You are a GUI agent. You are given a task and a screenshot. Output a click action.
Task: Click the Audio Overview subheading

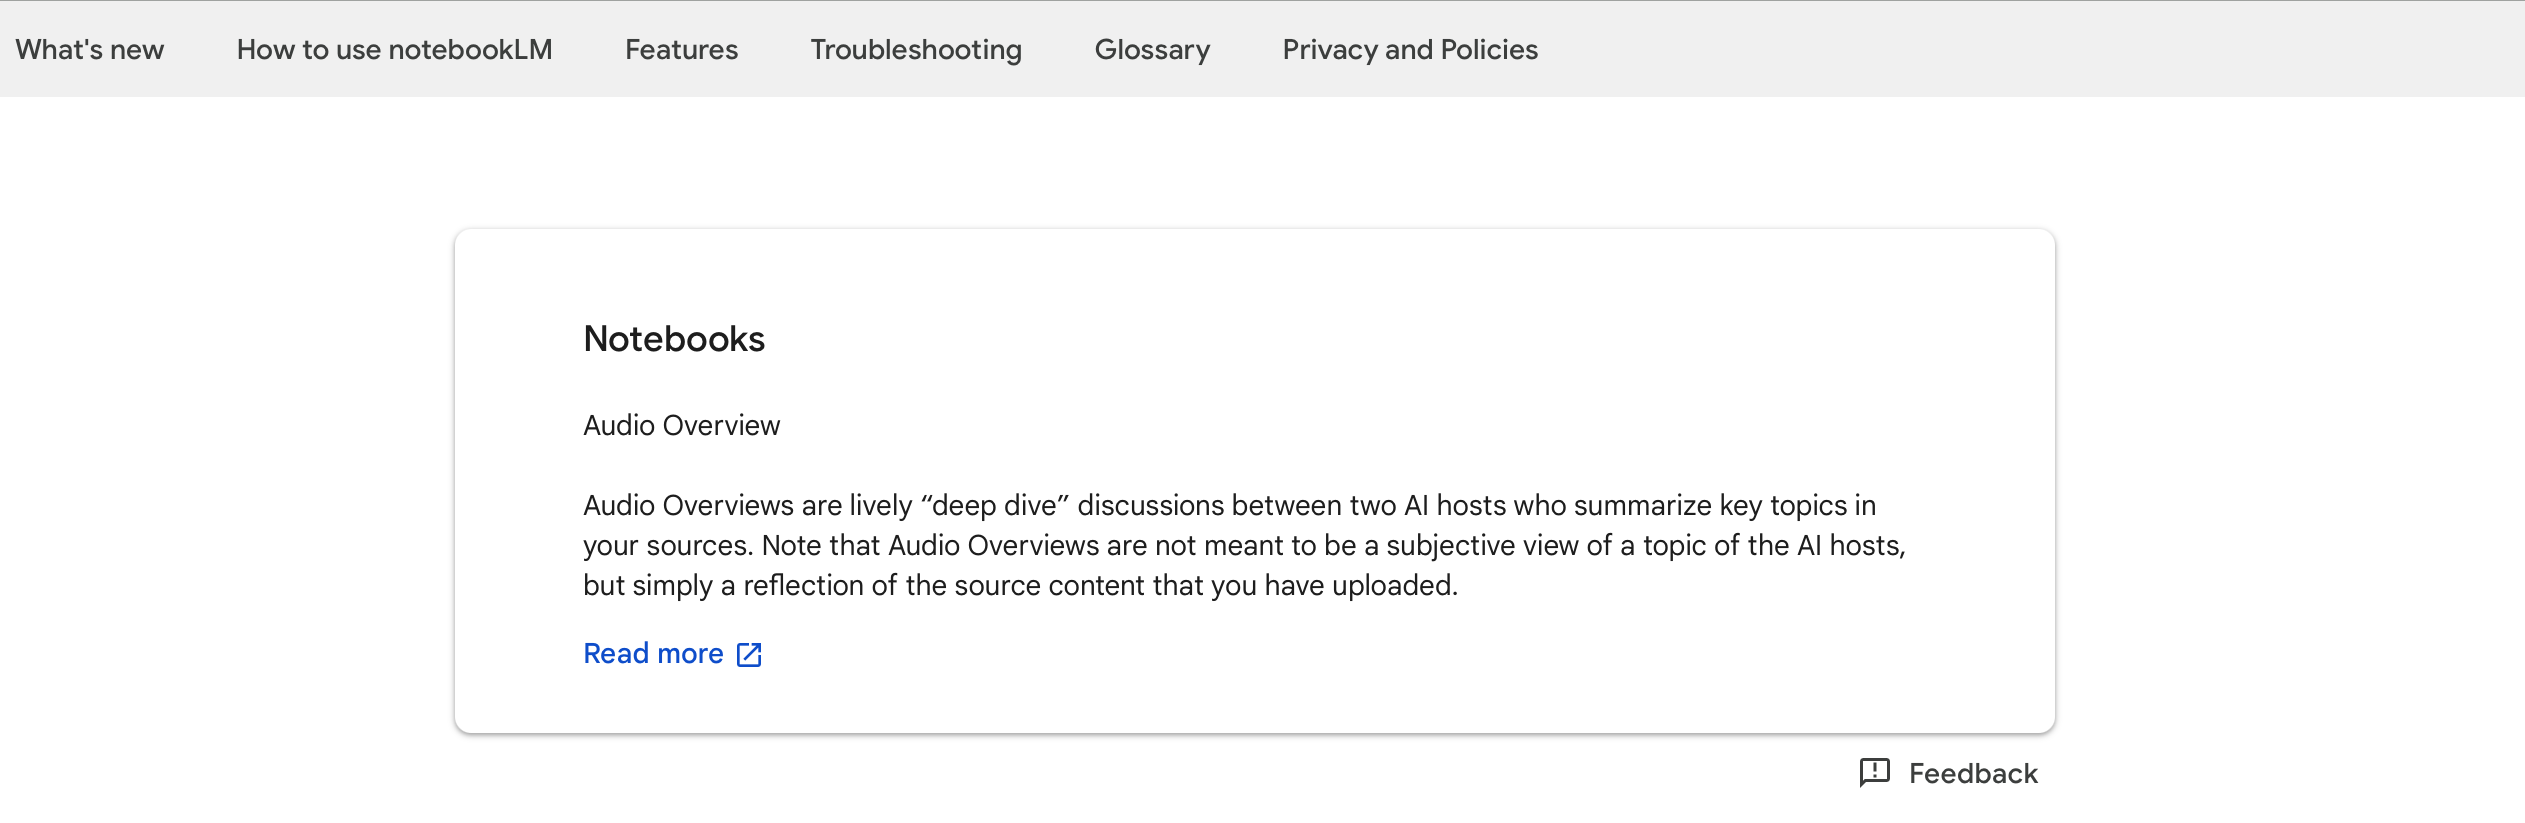click(x=681, y=426)
